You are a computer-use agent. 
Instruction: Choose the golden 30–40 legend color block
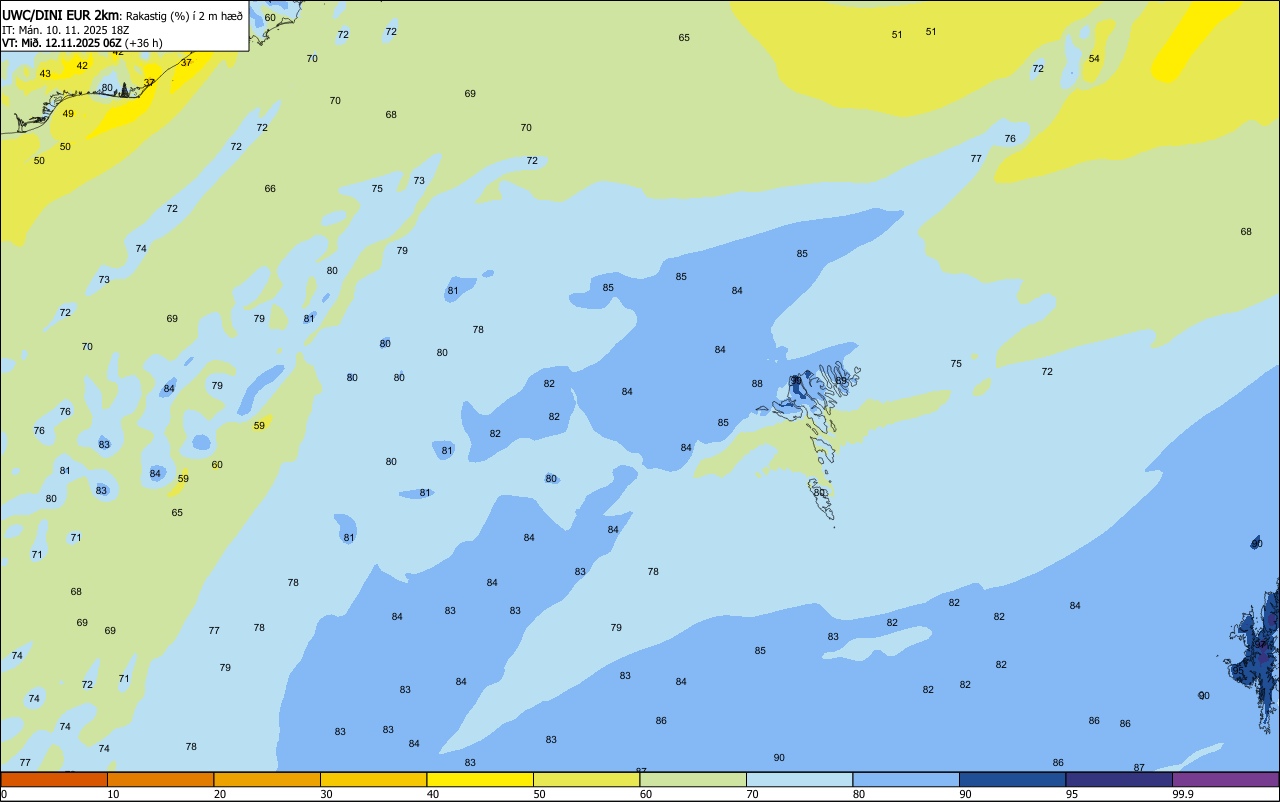(x=374, y=779)
